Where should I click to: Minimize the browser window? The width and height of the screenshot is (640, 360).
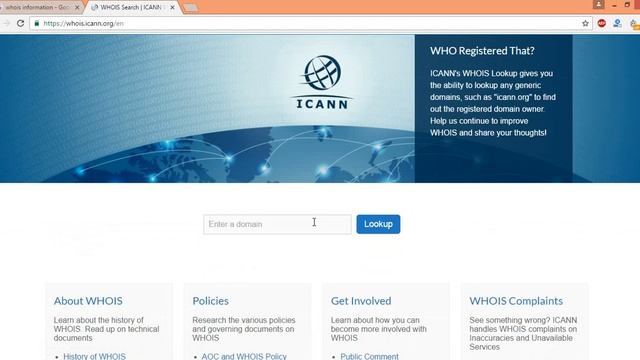coord(614,5)
